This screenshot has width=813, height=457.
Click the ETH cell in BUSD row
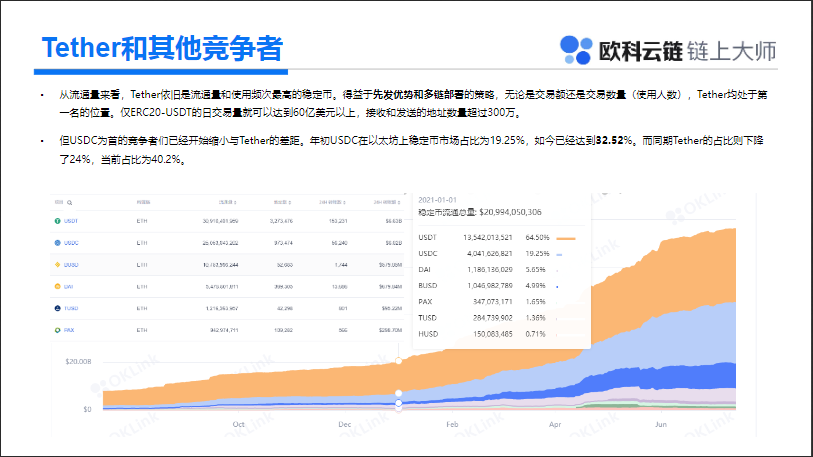click(x=142, y=265)
